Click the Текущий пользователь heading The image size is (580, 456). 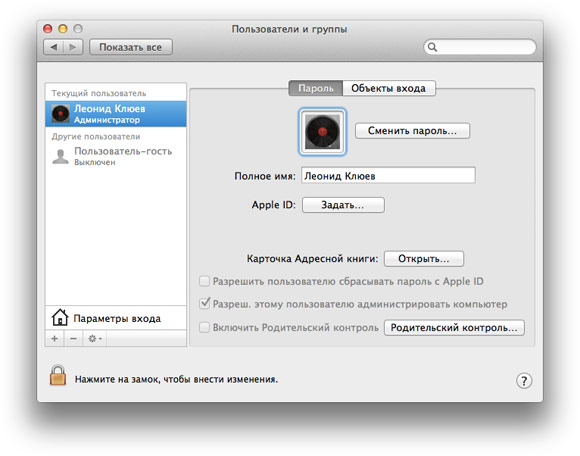click(x=99, y=93)
